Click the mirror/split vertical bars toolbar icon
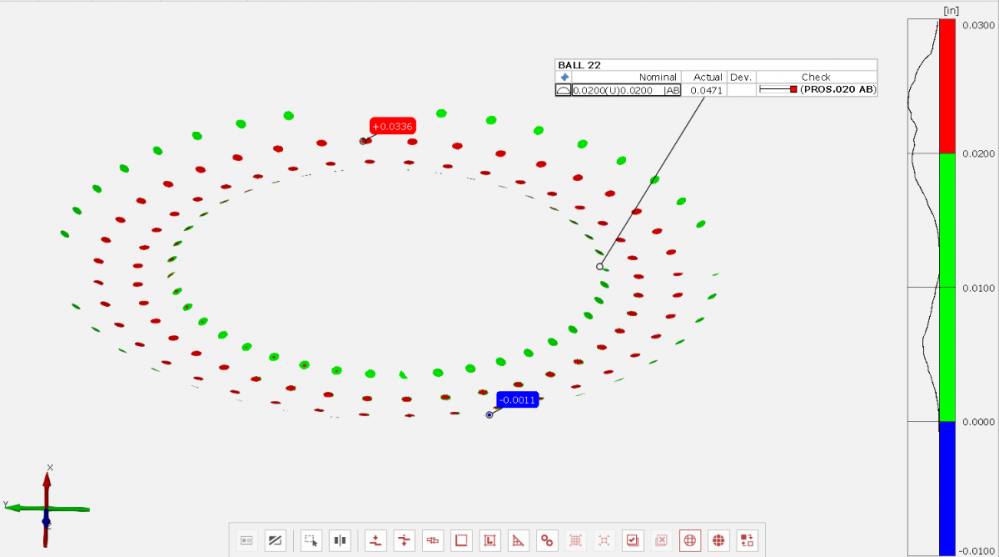 click(x=340, y=540)
